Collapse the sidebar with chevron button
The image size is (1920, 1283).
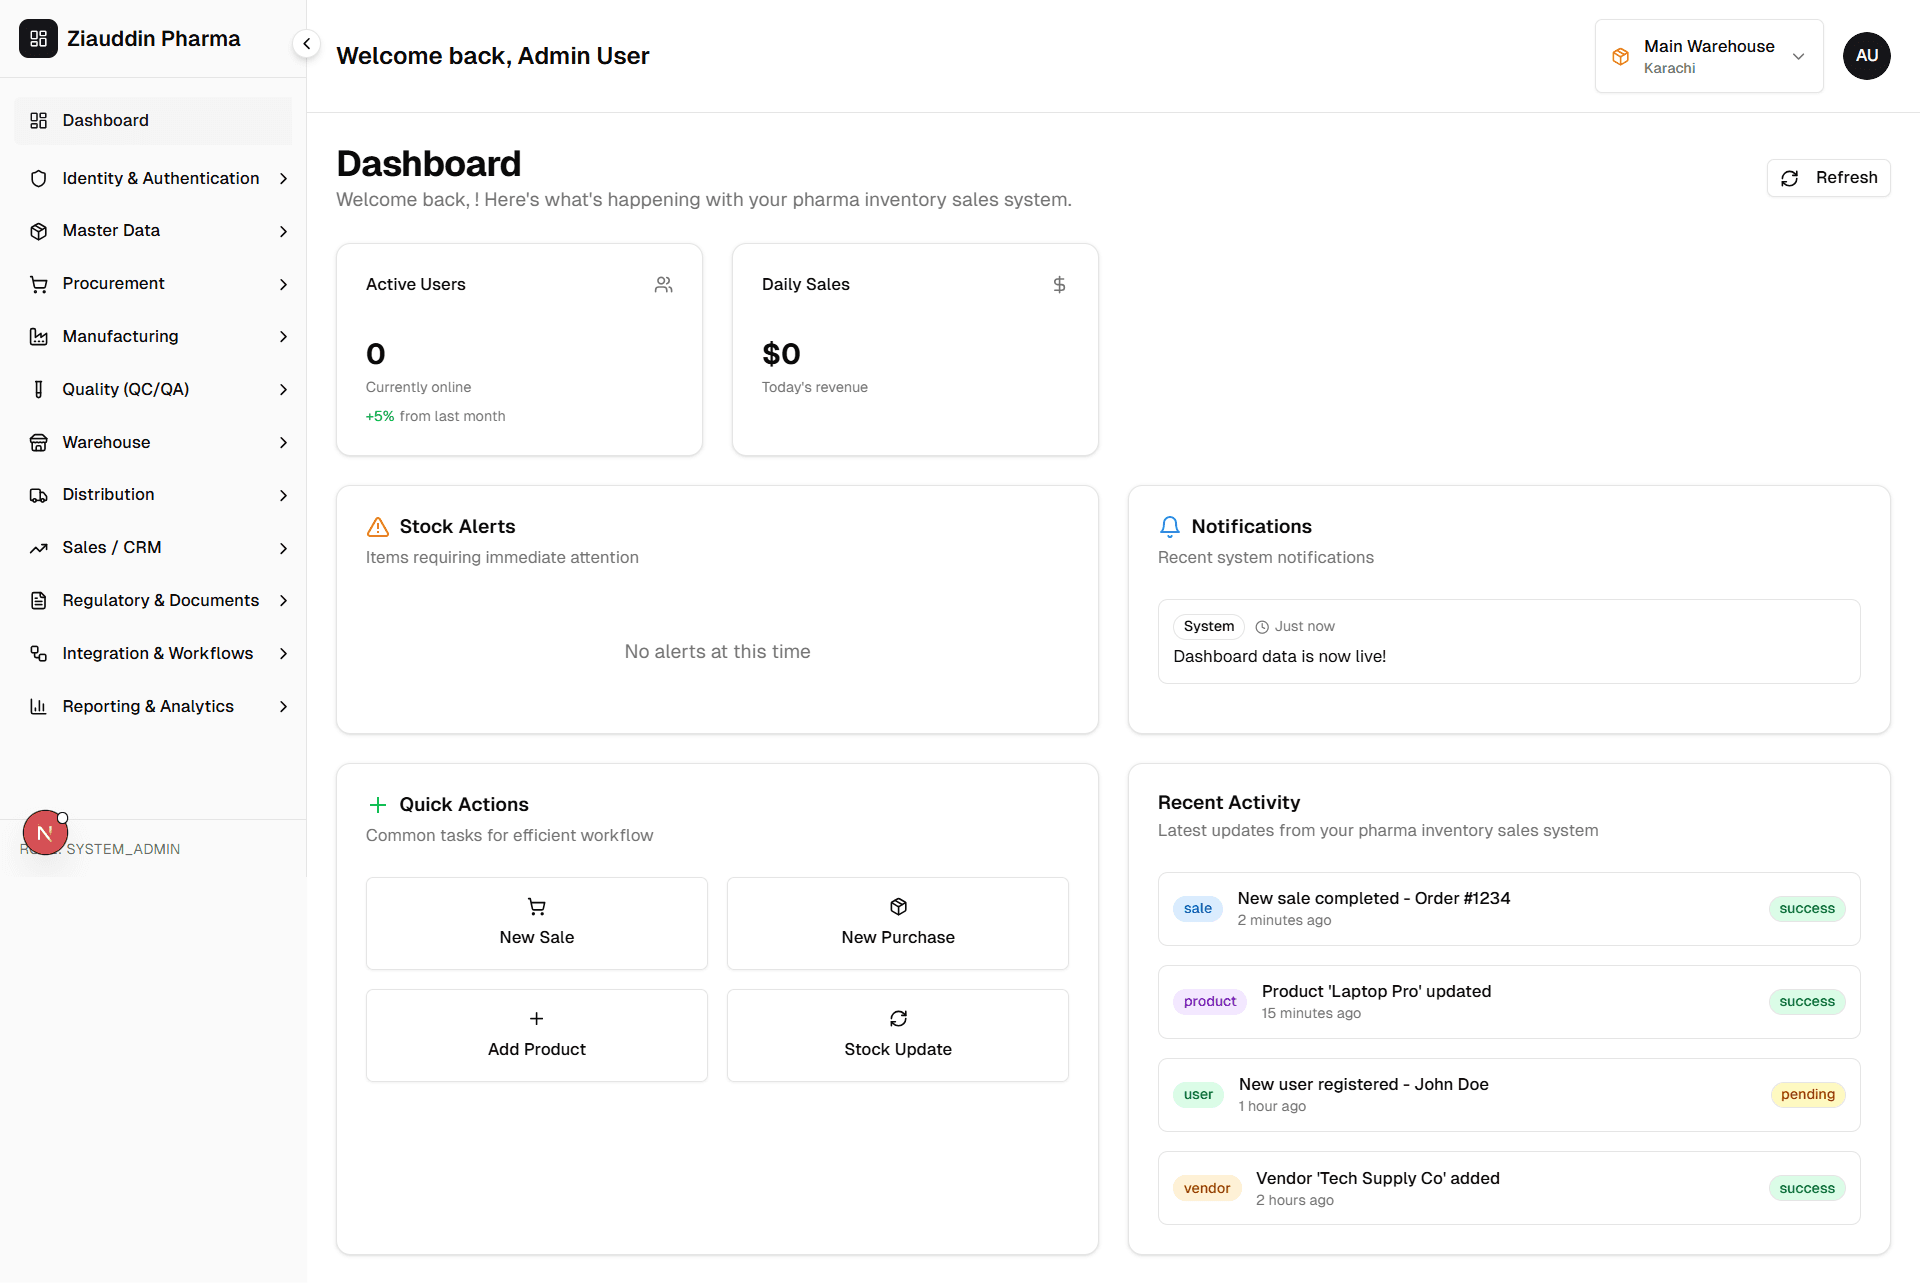pos(306,43)
